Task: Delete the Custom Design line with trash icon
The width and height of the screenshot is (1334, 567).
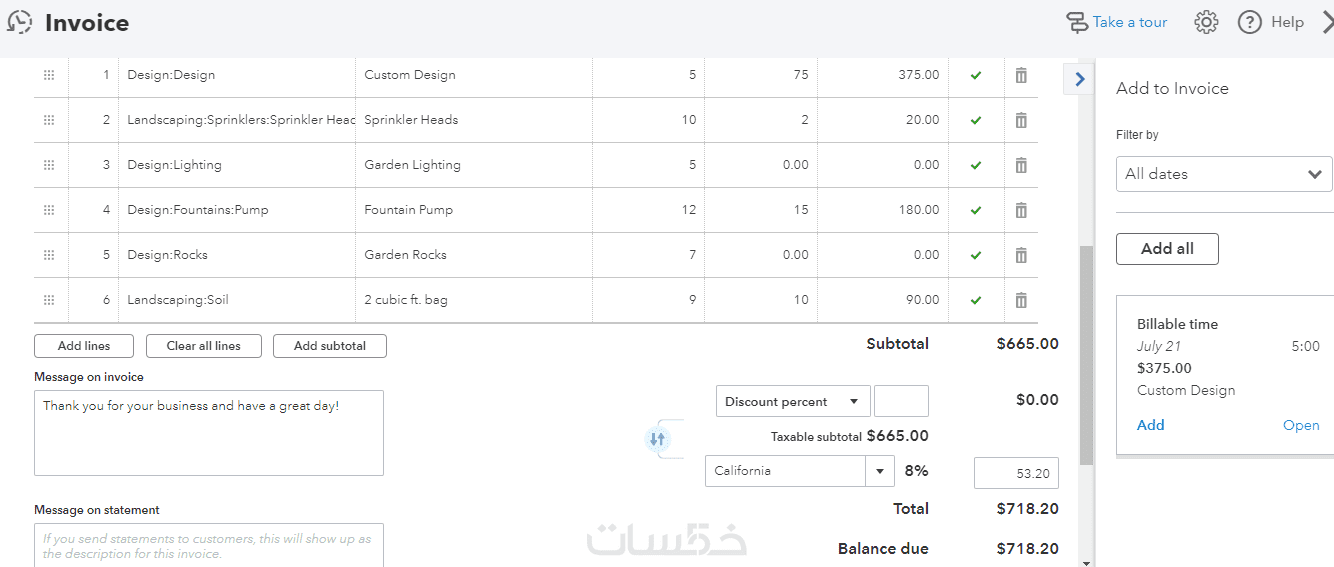Action: 1021,75
